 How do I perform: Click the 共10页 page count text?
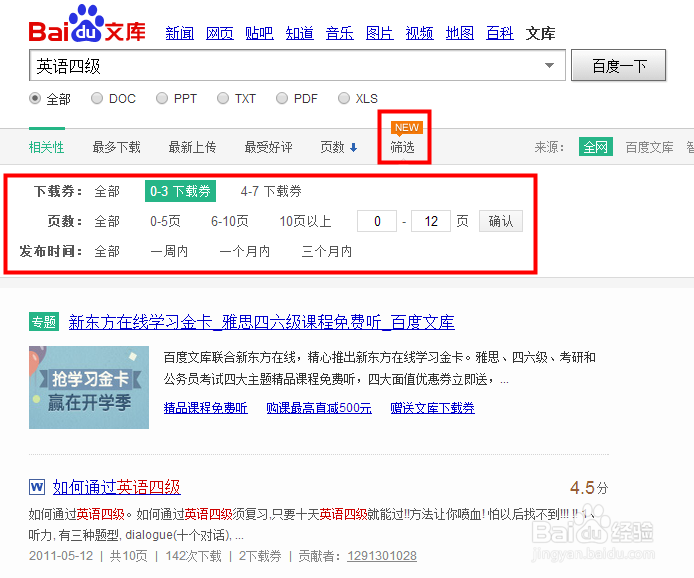click(x=128, y=555)
